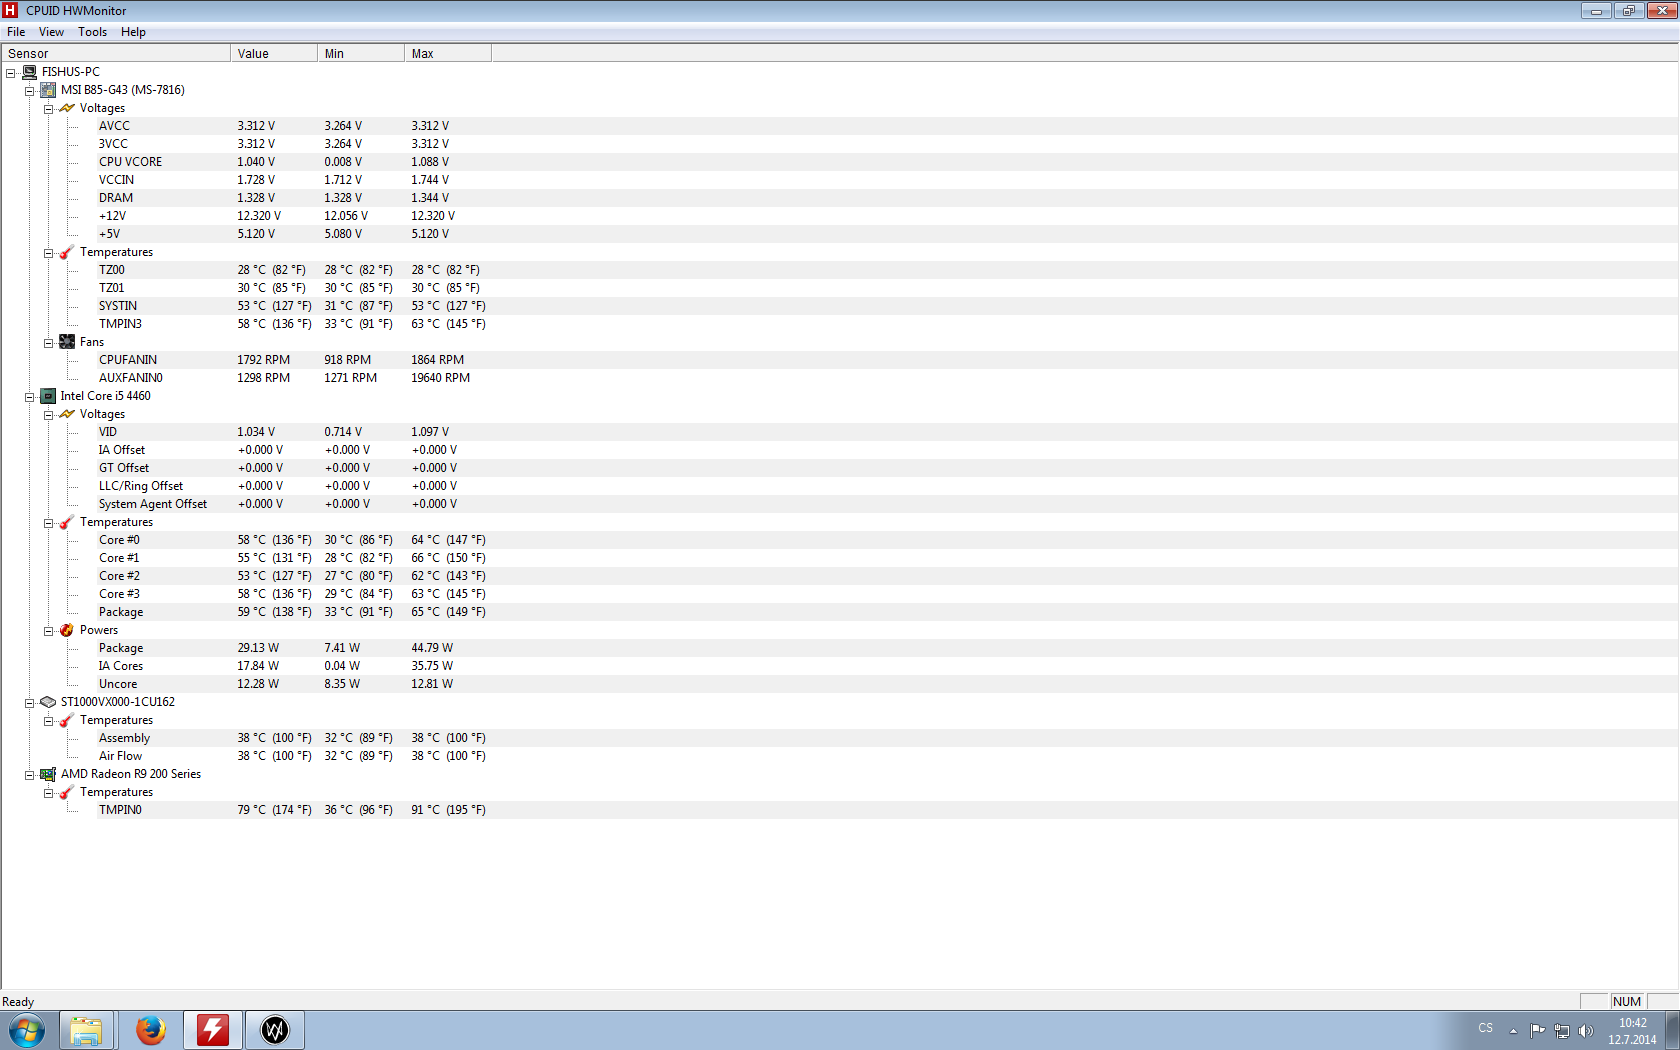
Task: Collapse the FISHUS-PC tree node
Action: tap(11, 73)
